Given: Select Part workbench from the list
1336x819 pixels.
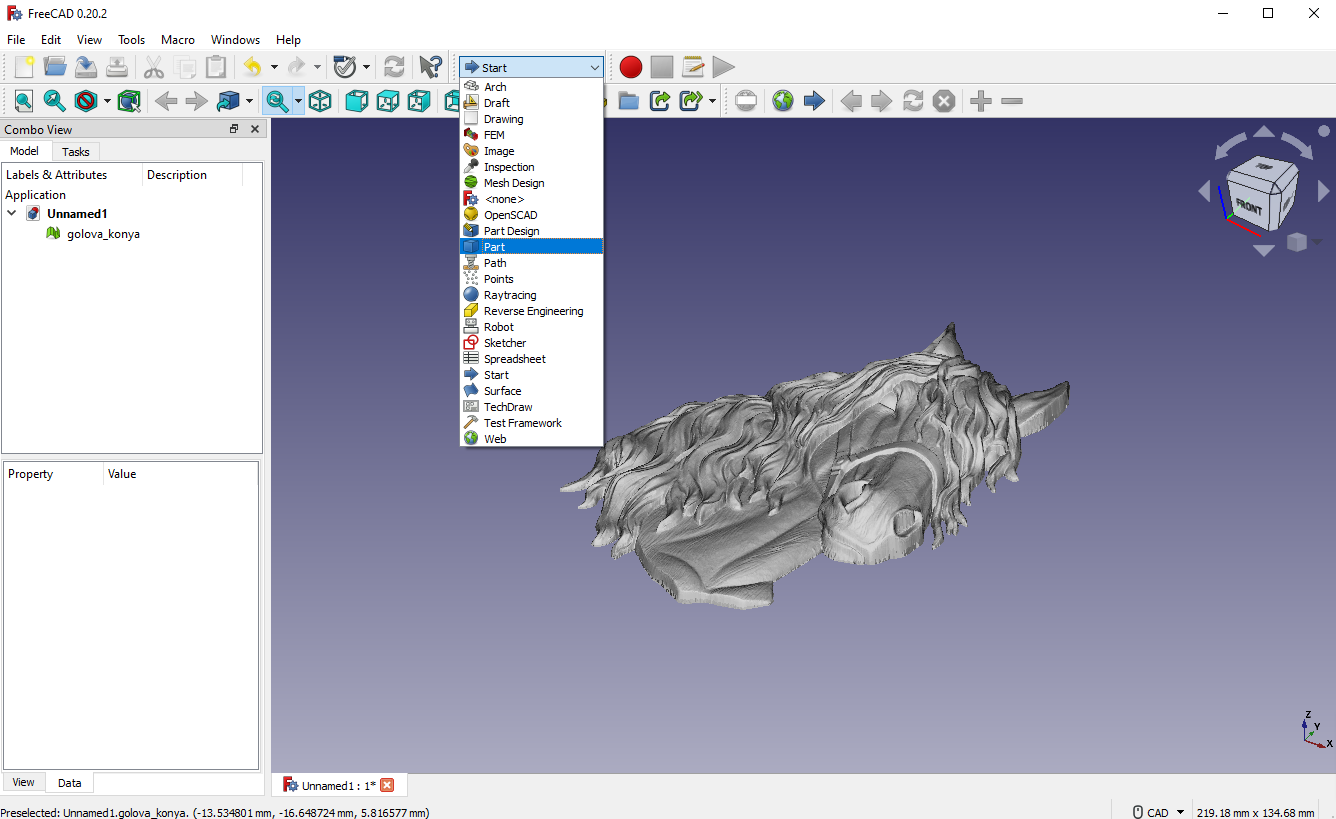Looking at the screenshot, I should 495,247.
